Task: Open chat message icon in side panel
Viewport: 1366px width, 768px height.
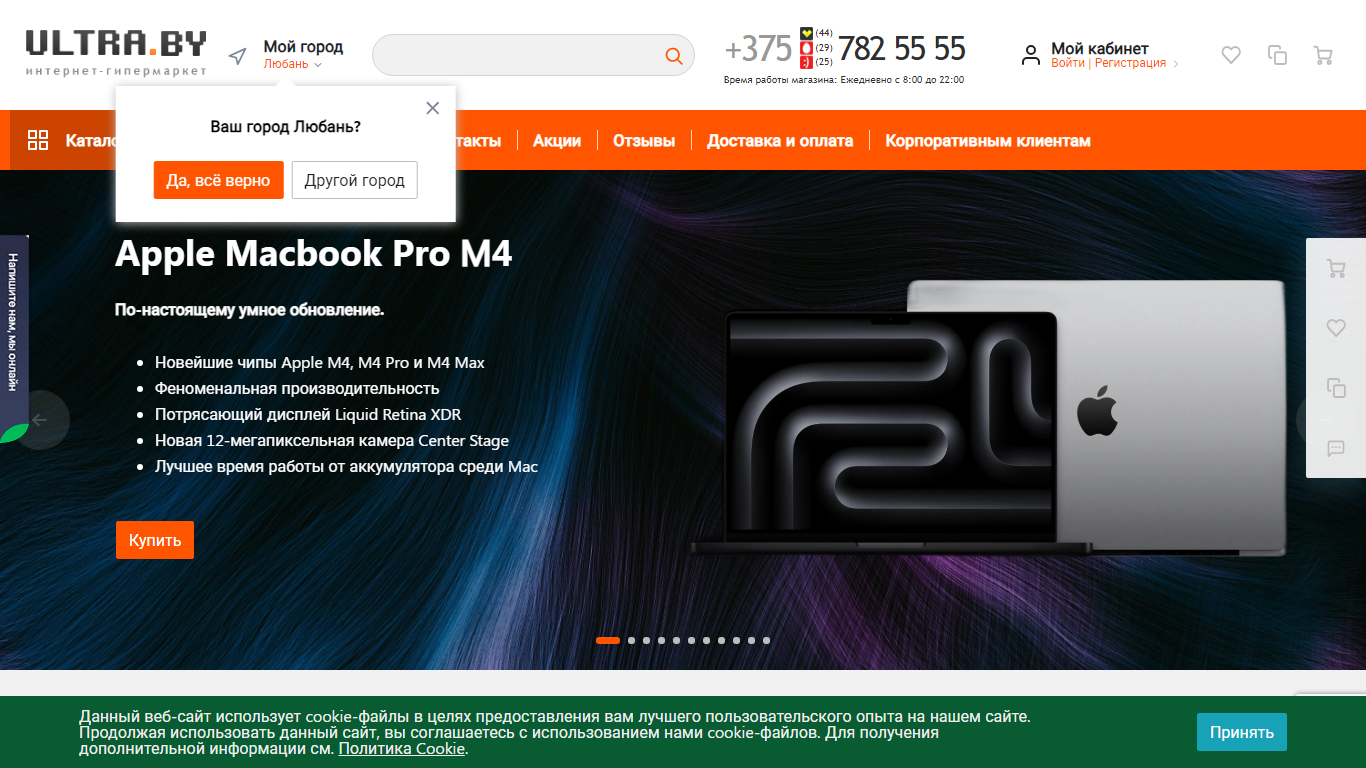Action: [x=1335, y=448]
